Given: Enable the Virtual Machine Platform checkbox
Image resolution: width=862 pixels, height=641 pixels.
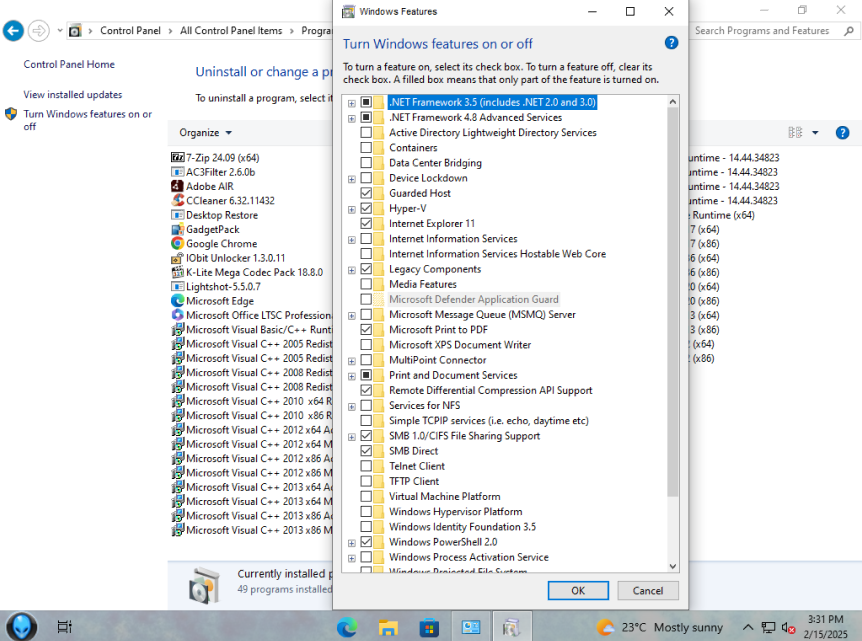Looking at the screenshot, I should pyautogui.click(x=366, y=496).
